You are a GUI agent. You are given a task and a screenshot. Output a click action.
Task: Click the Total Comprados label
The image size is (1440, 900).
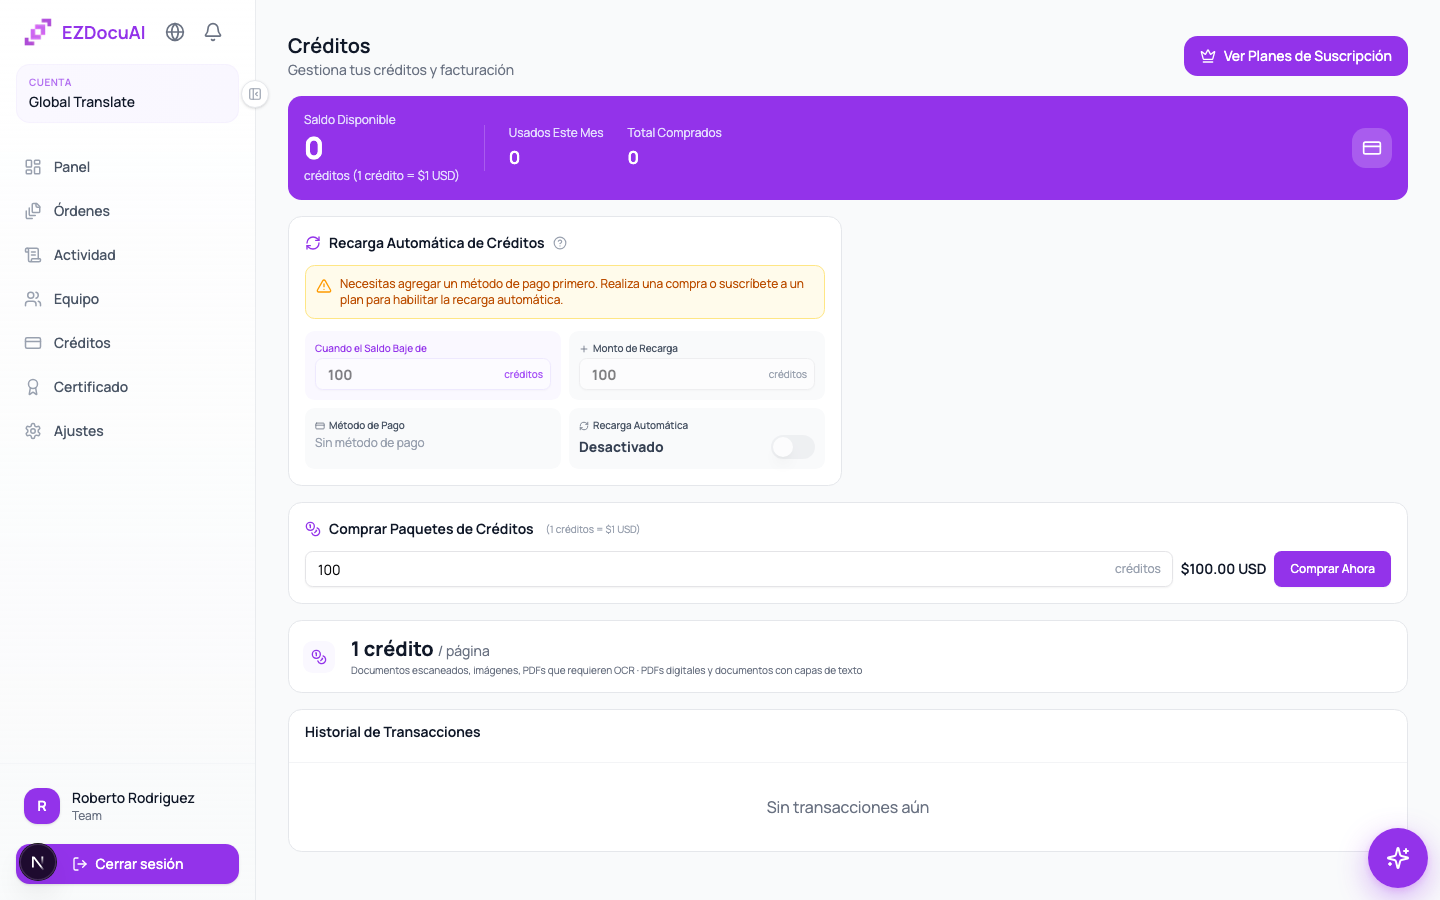point(674,133)
